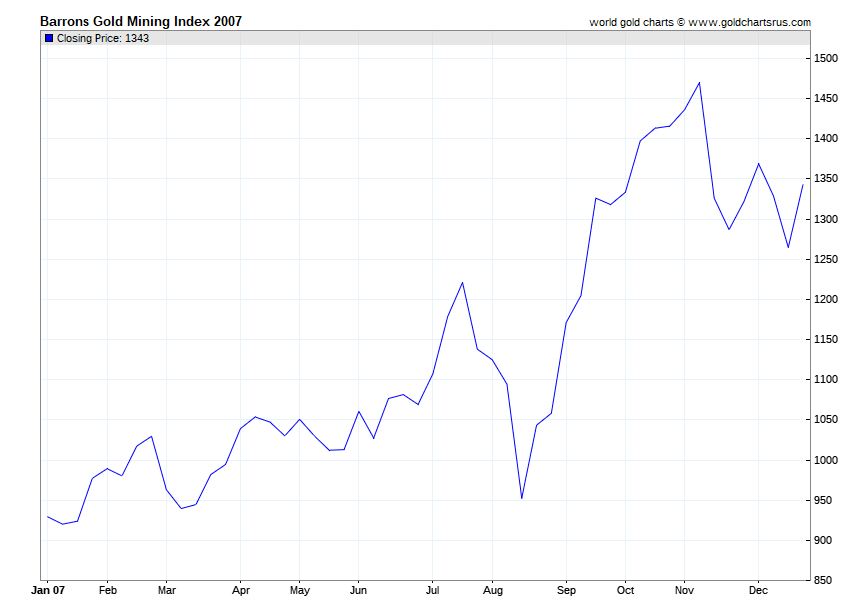Click the final December data point on the line
Screen dimensions: 850x616
803,185
